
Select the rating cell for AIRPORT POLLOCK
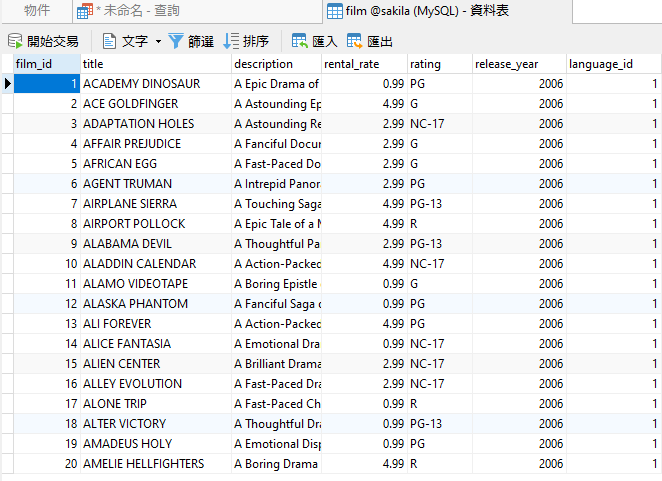438,224
